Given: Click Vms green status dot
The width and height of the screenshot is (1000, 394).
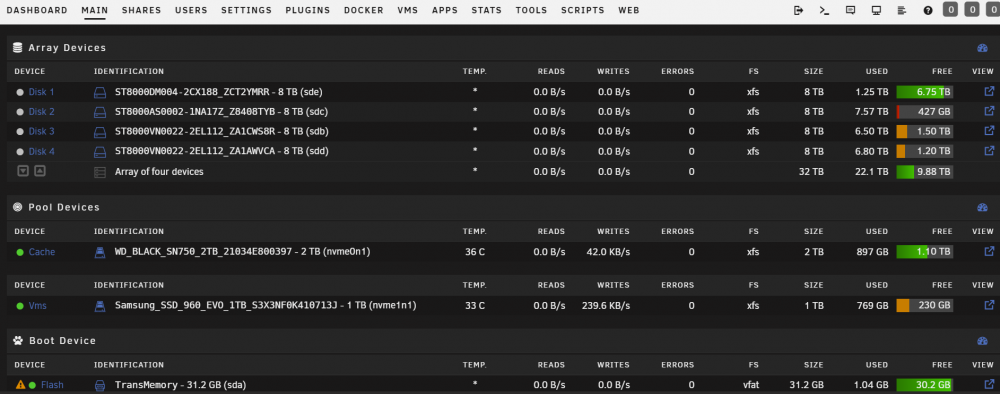Looking at the screenshot, I should pos(20,306).
